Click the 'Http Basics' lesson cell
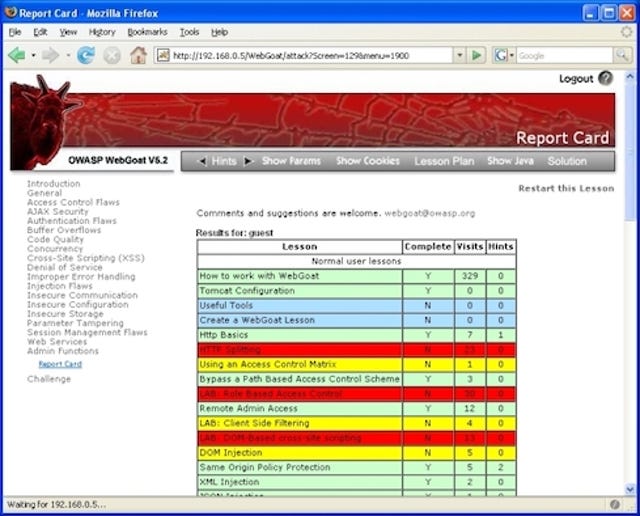The width and height of the screenshot is (640, 516). pyautogui.click(x=300, y=335)
